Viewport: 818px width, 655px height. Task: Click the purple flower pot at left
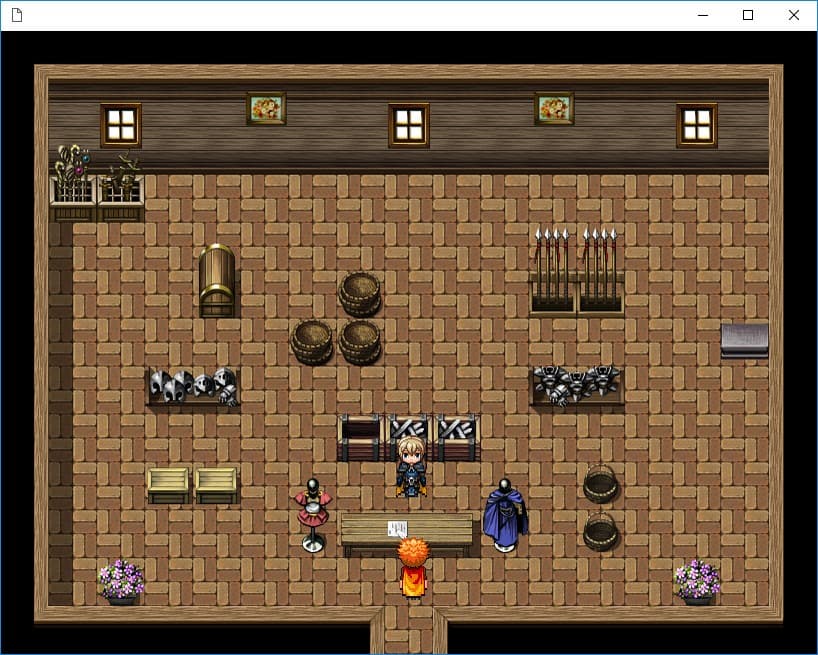[121, 583]
